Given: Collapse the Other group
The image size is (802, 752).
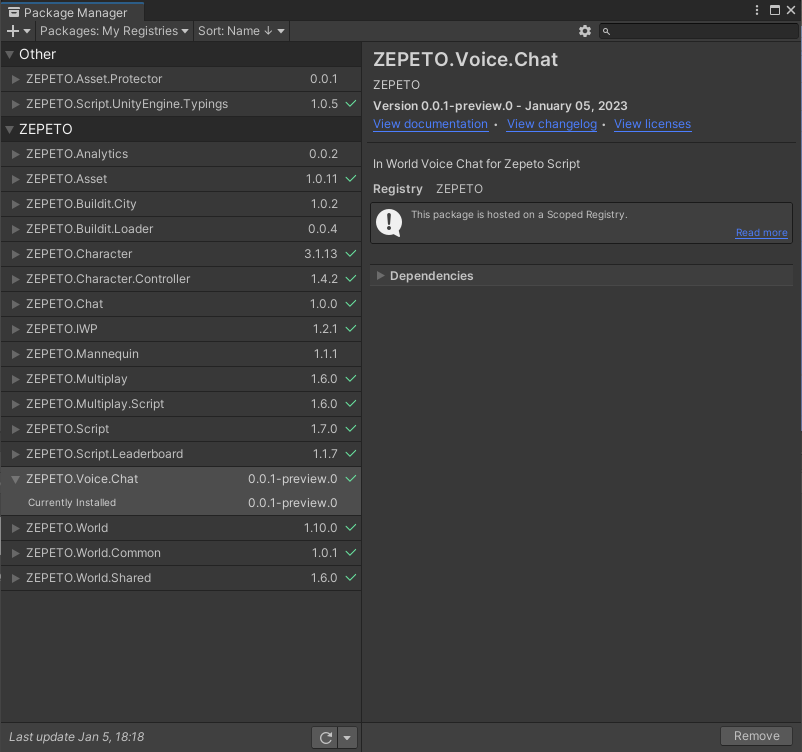Looking at the screenshot, I should (9, 54).
